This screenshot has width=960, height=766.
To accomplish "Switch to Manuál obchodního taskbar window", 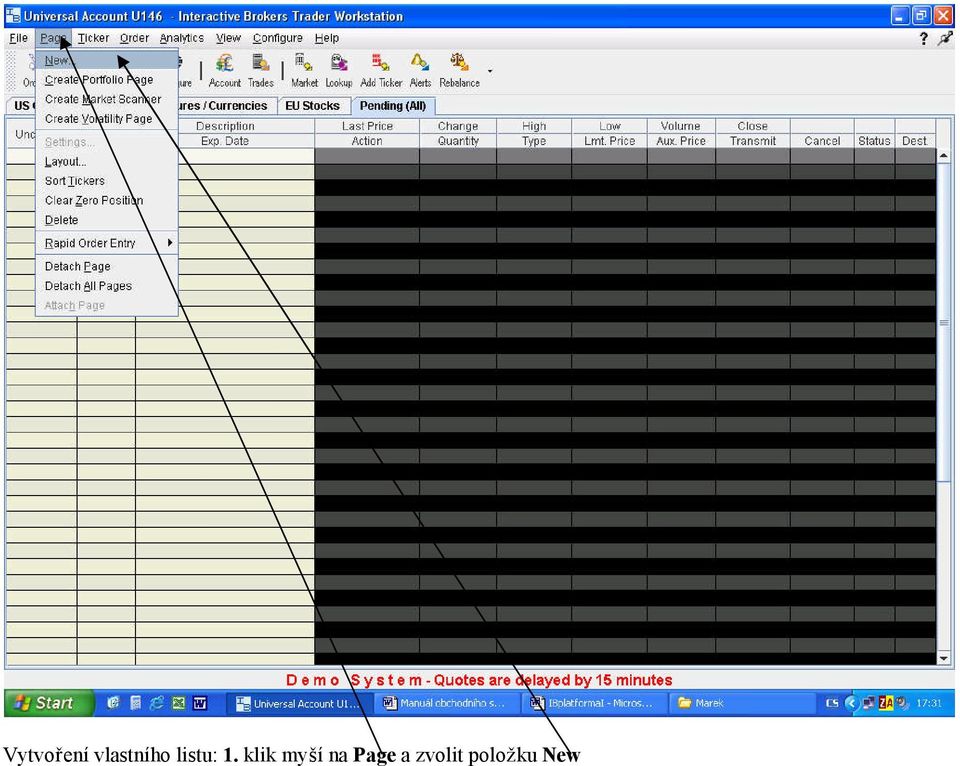I will click(446, 704).
